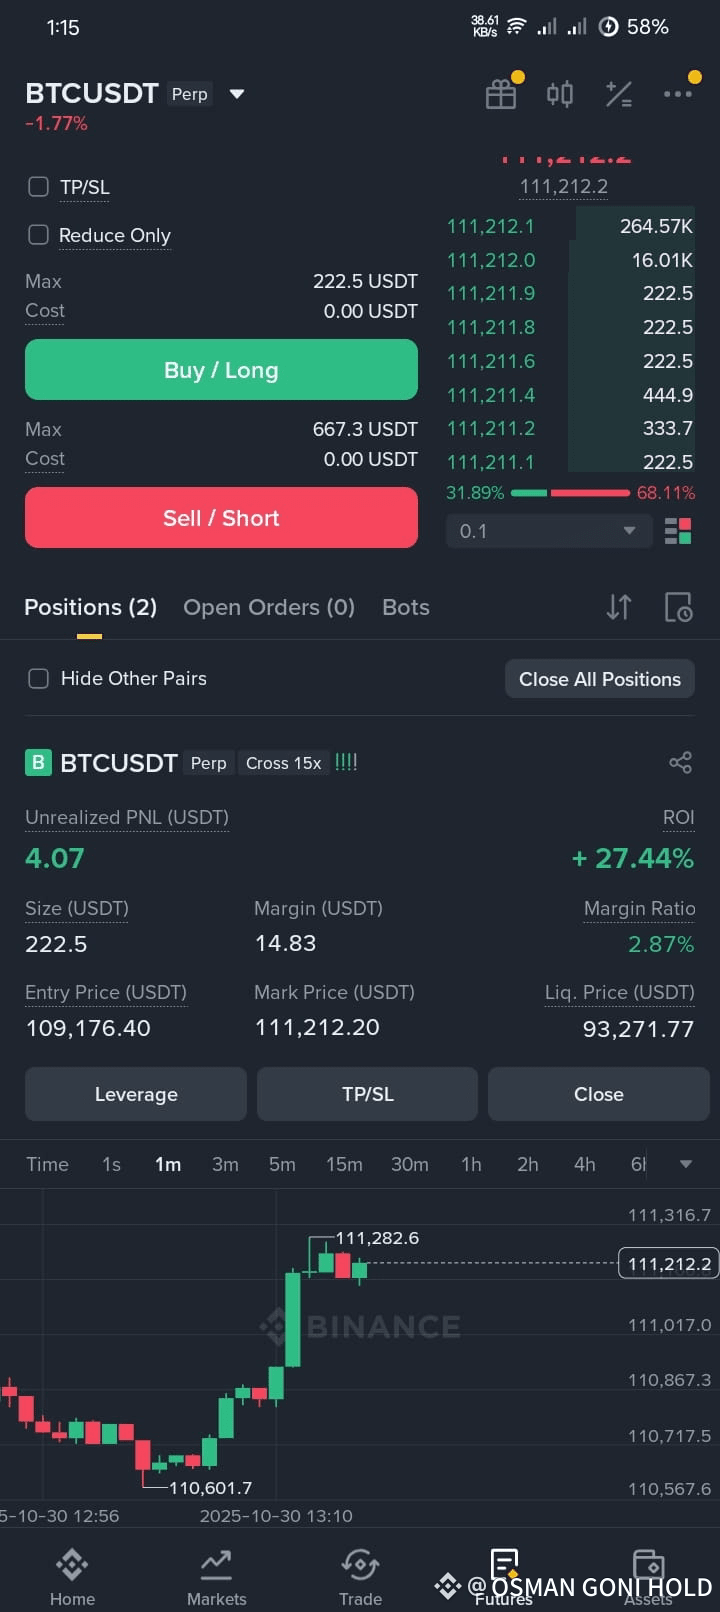Tap the Buy / Long button
Screen dimensions: 720x1612
pyautogui.click(x=221, y=370)
